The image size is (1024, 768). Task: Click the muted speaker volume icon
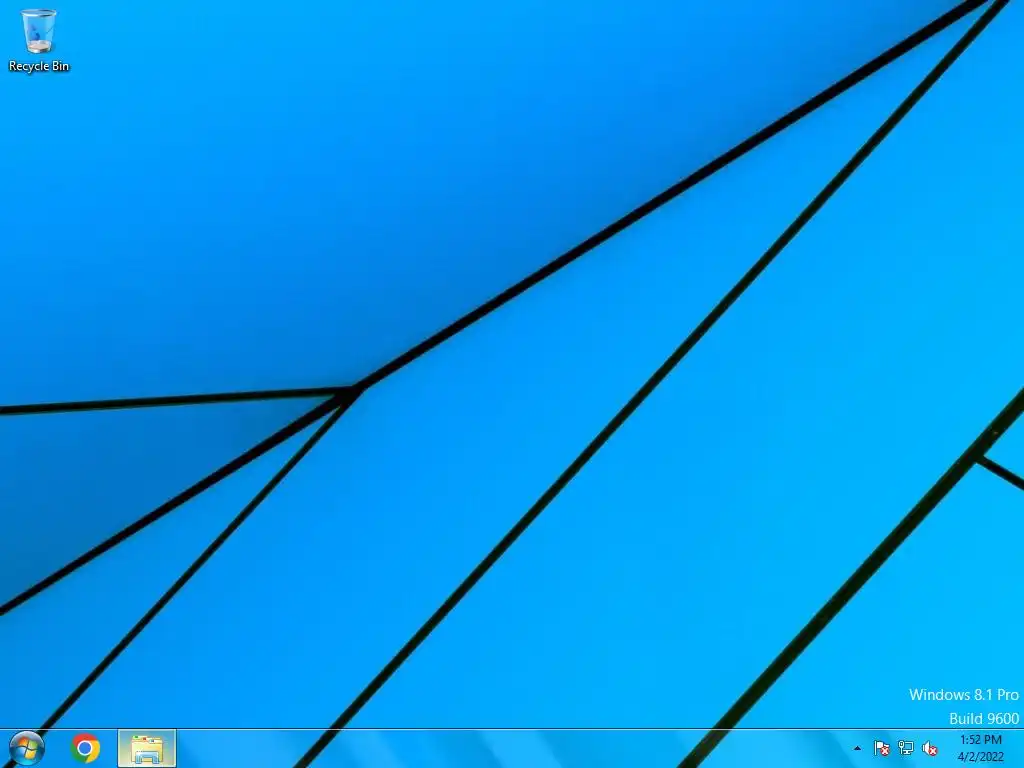pos(930,748)
